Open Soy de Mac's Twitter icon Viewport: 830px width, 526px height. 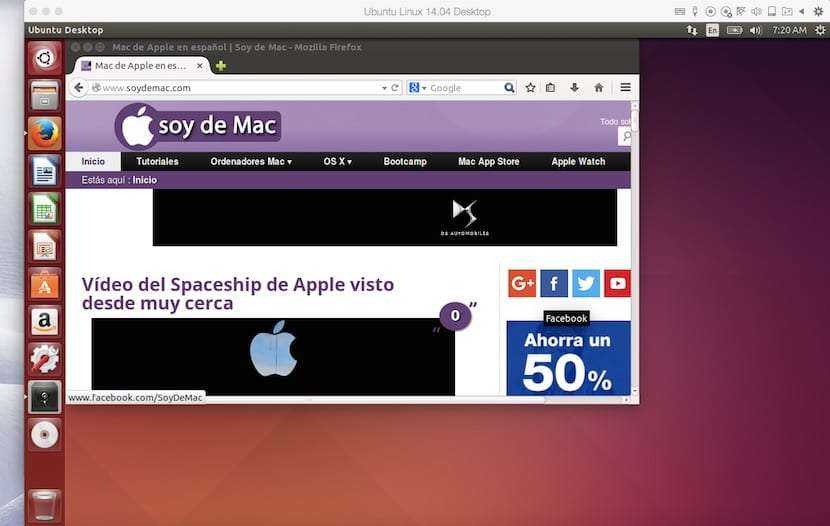point(586,284)
